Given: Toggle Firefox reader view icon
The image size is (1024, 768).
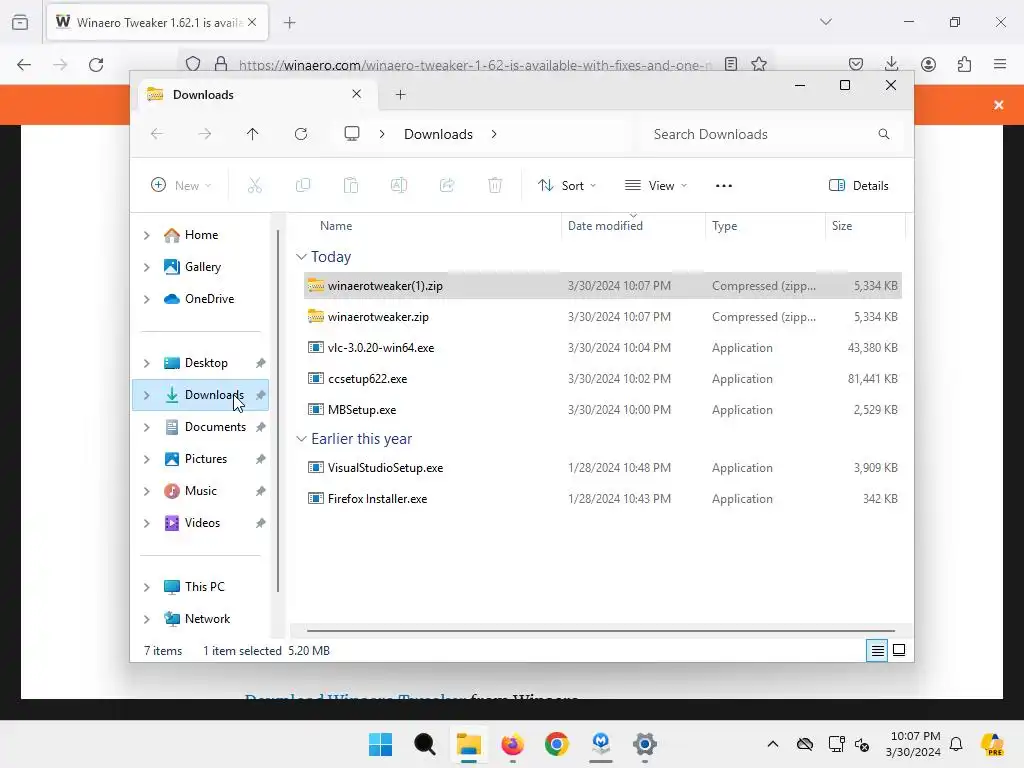Looking at the screenshot, I should pyautogui.click(x=731, y=64).
